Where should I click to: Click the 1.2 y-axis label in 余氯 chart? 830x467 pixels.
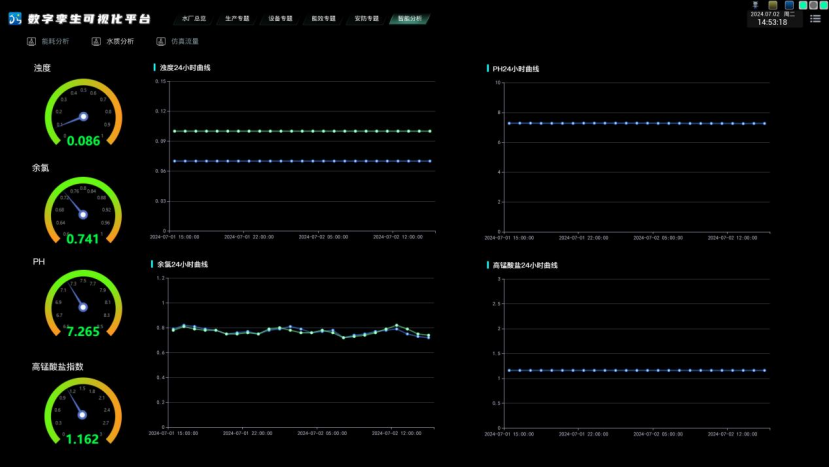pos(161,277)
